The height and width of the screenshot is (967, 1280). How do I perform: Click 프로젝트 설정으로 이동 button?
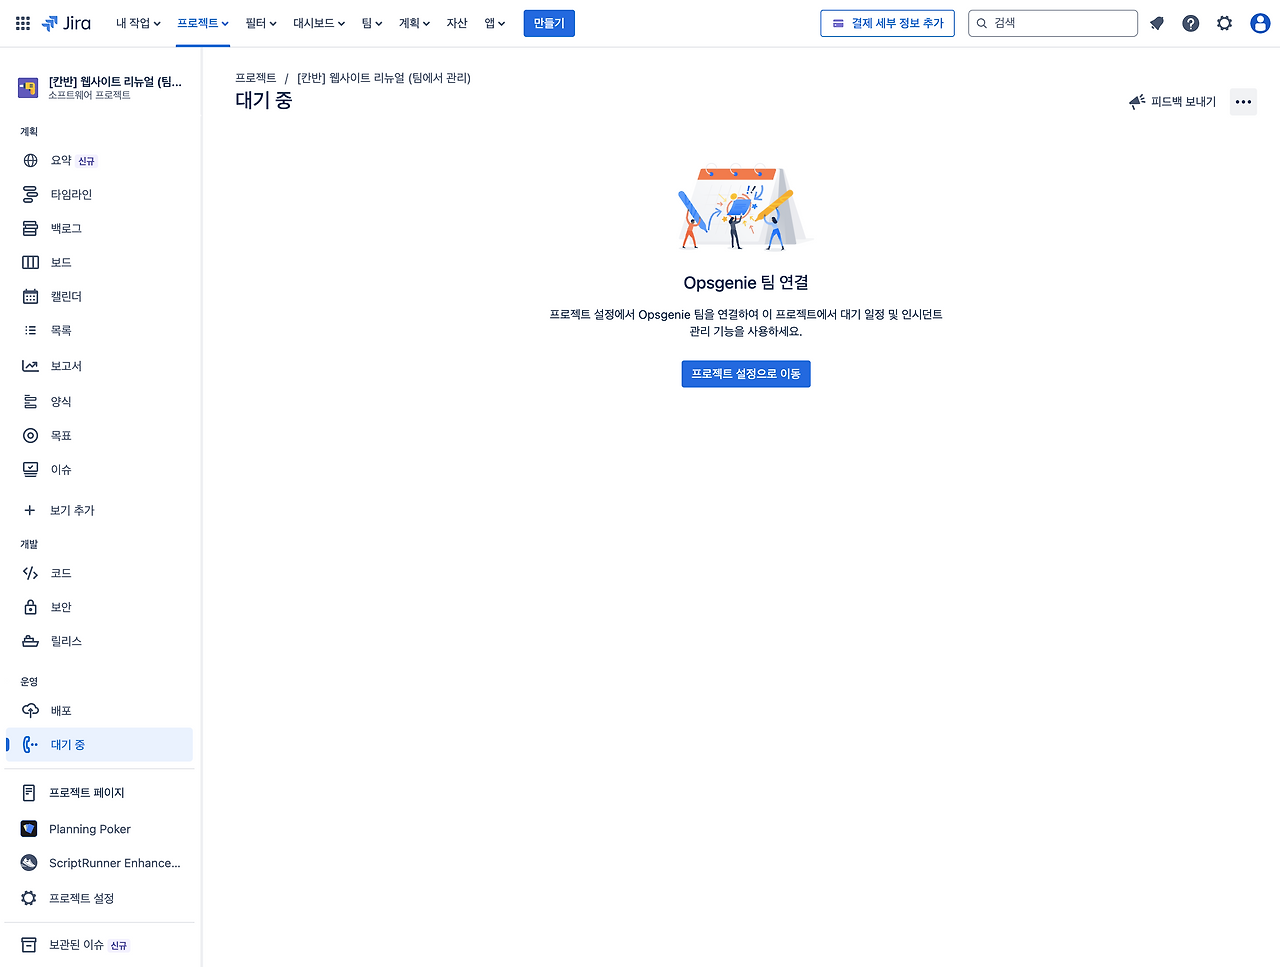746,374
